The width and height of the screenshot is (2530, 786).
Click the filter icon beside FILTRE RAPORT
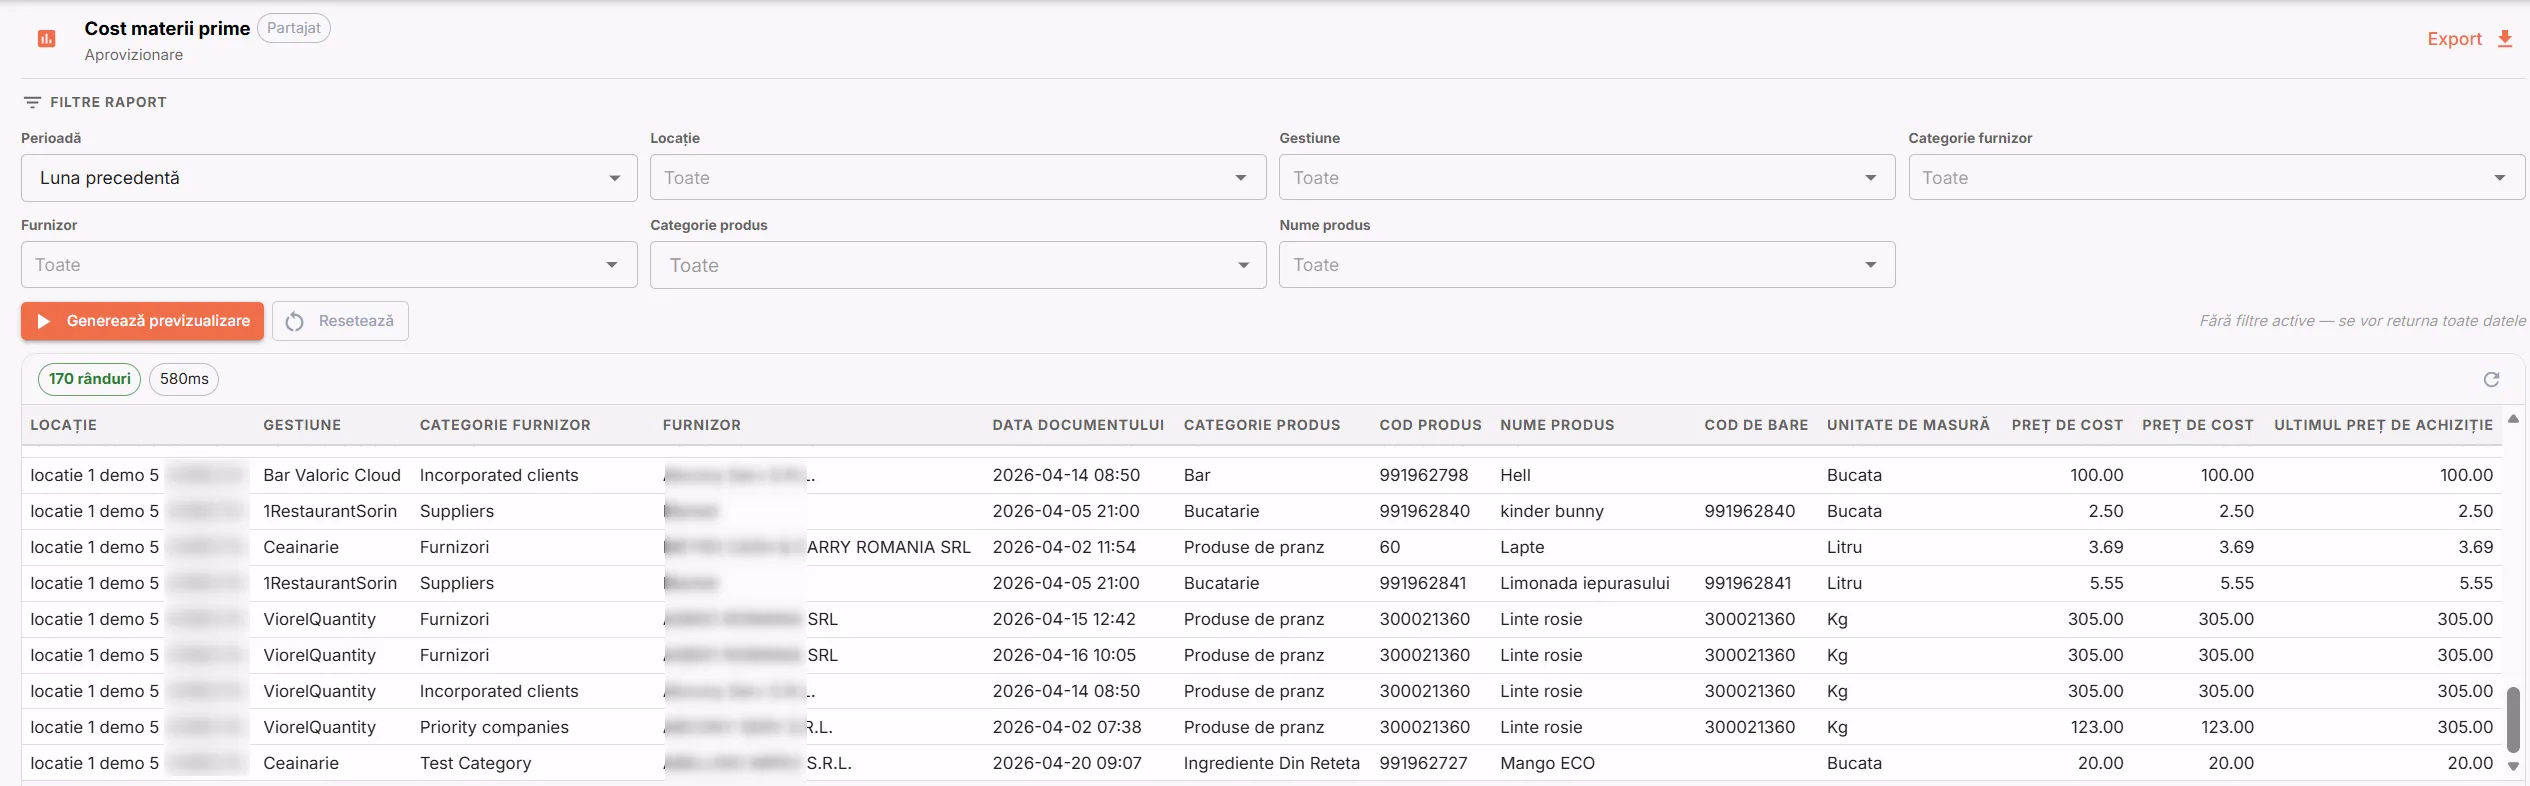click(32, 102)
